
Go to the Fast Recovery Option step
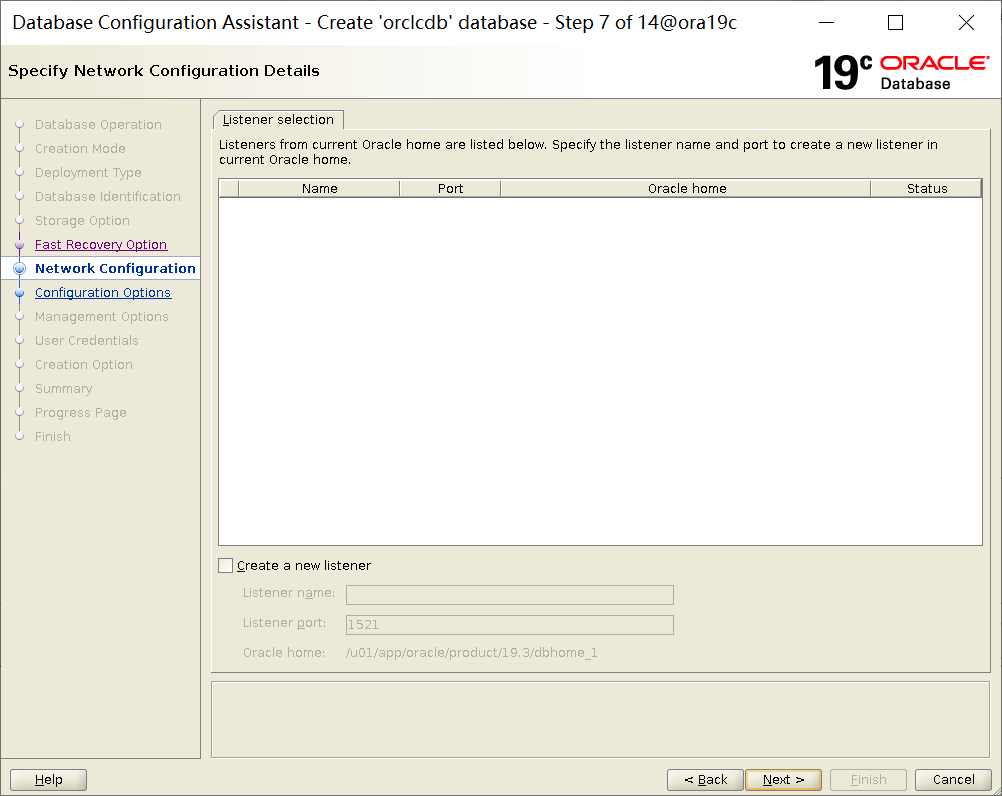[x=101, y=245]
